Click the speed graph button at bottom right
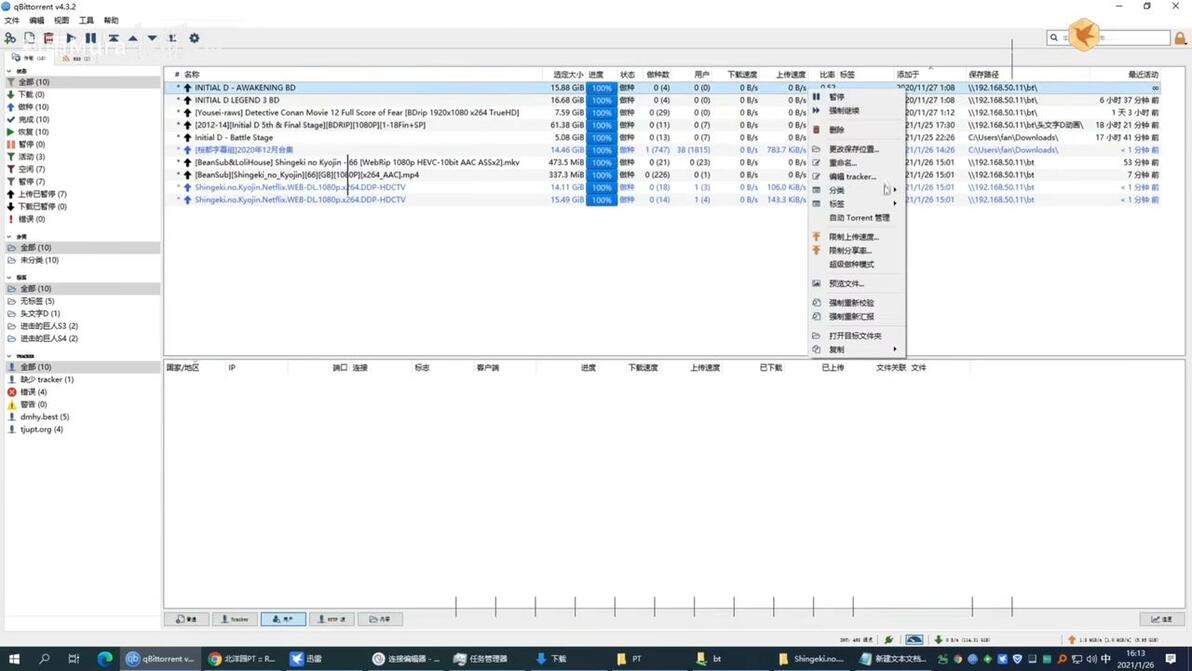 point(1162,619)
